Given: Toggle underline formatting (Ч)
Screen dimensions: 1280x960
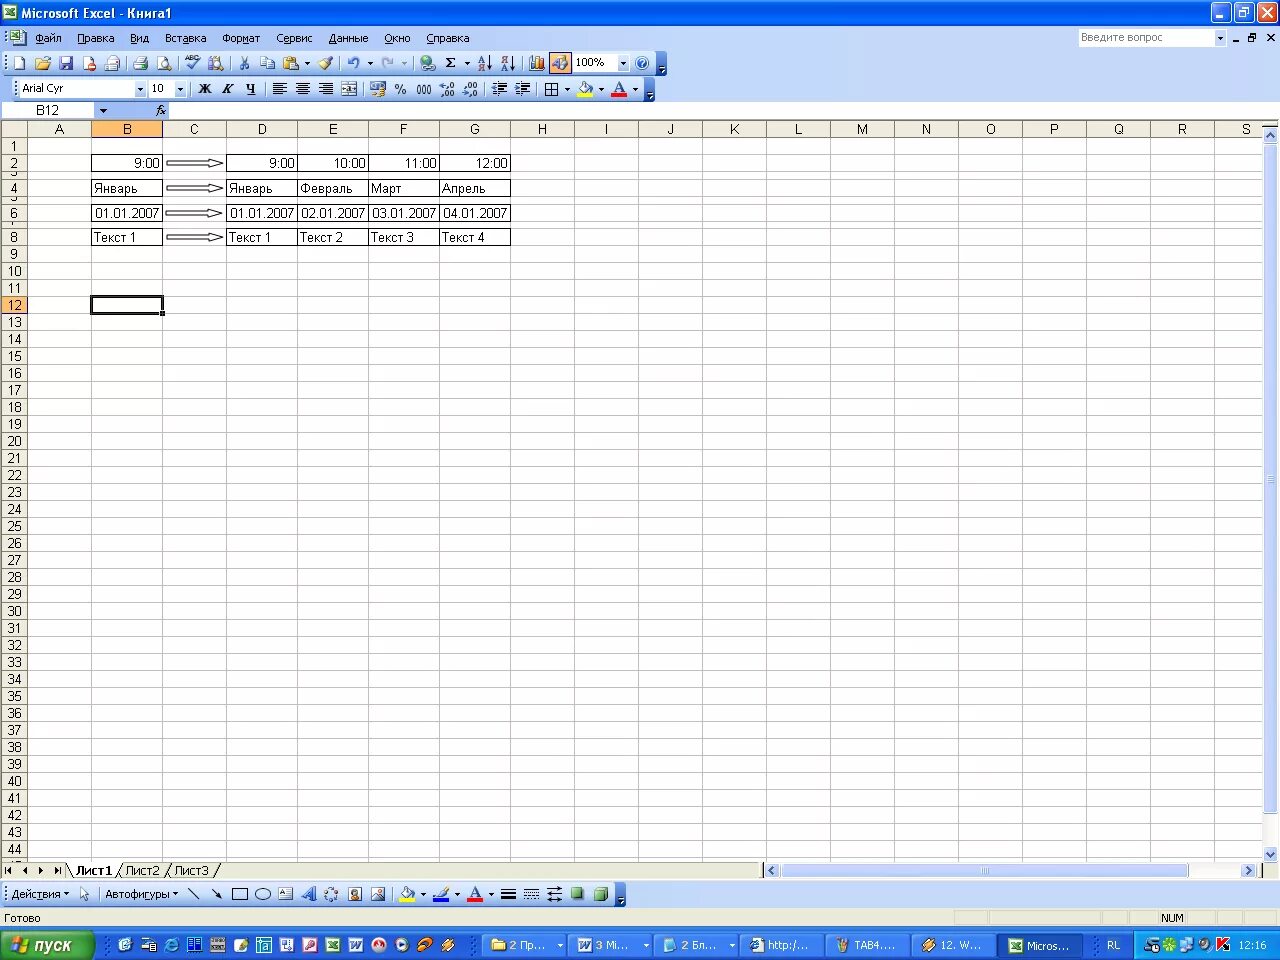Looking at the screenshot, I should pyautogui.click(x=251, y=89).
